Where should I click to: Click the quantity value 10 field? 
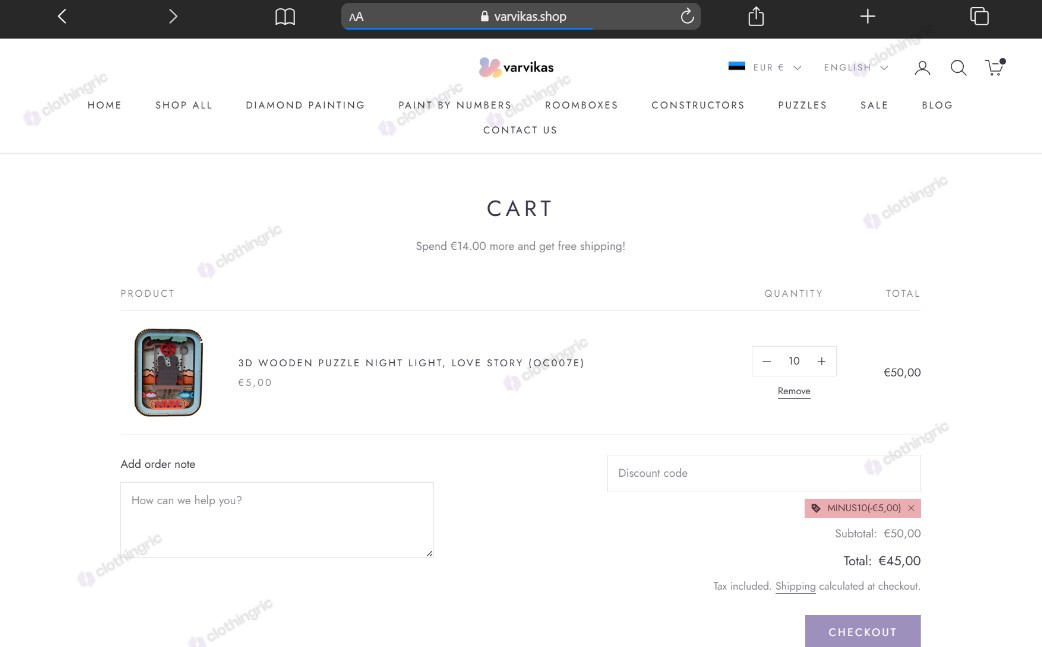tap(794, 361)
